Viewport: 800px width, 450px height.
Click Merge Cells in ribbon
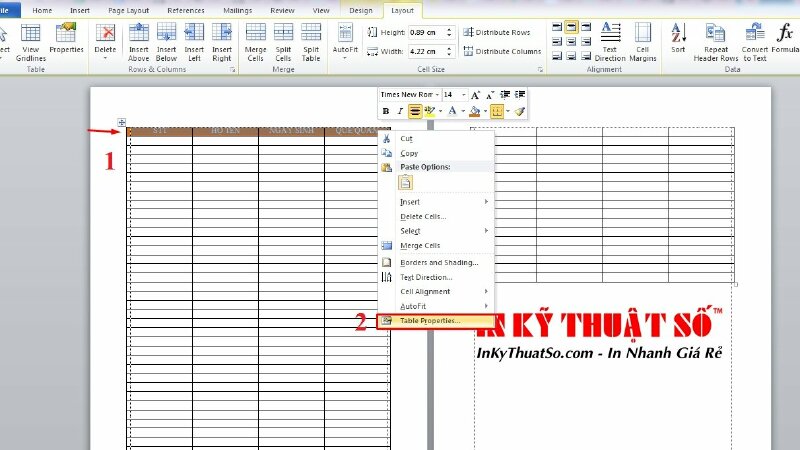(256, 43)
